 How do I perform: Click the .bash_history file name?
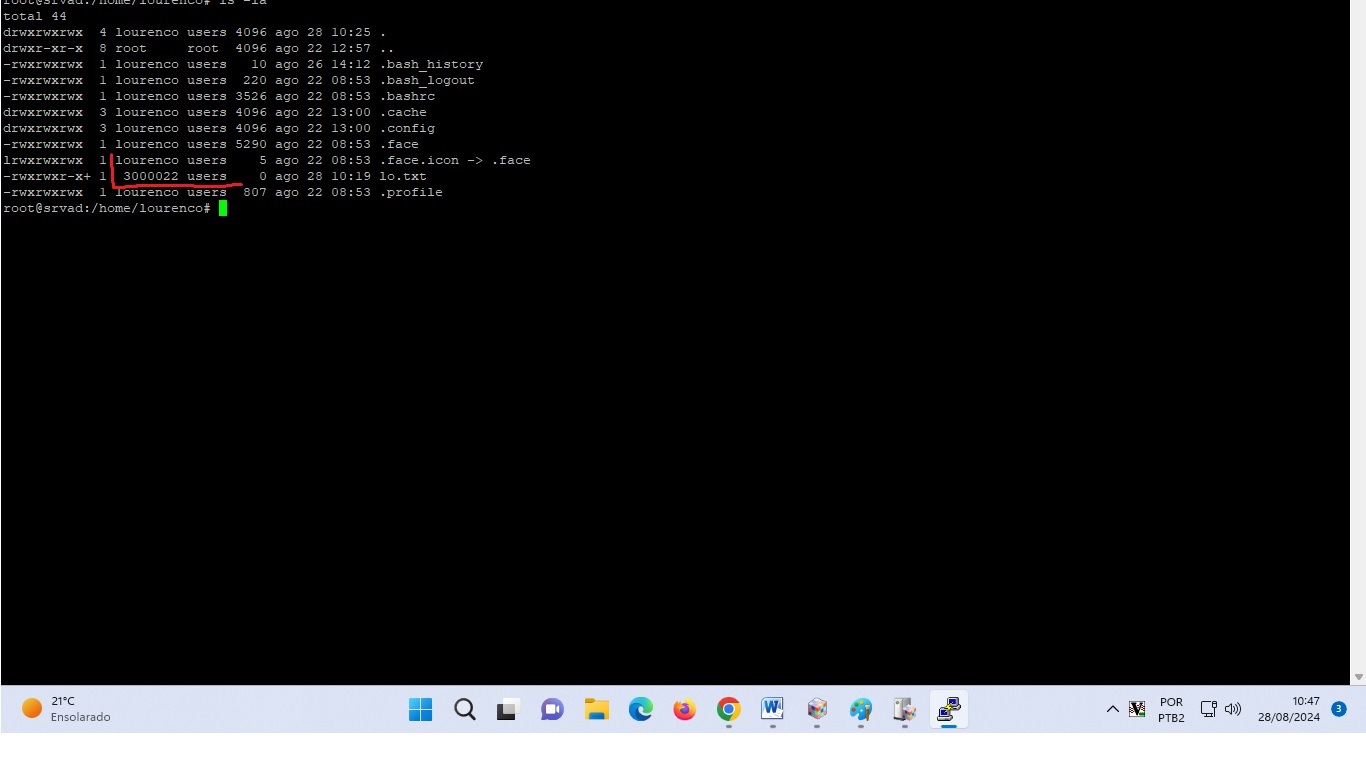(431, 64)
